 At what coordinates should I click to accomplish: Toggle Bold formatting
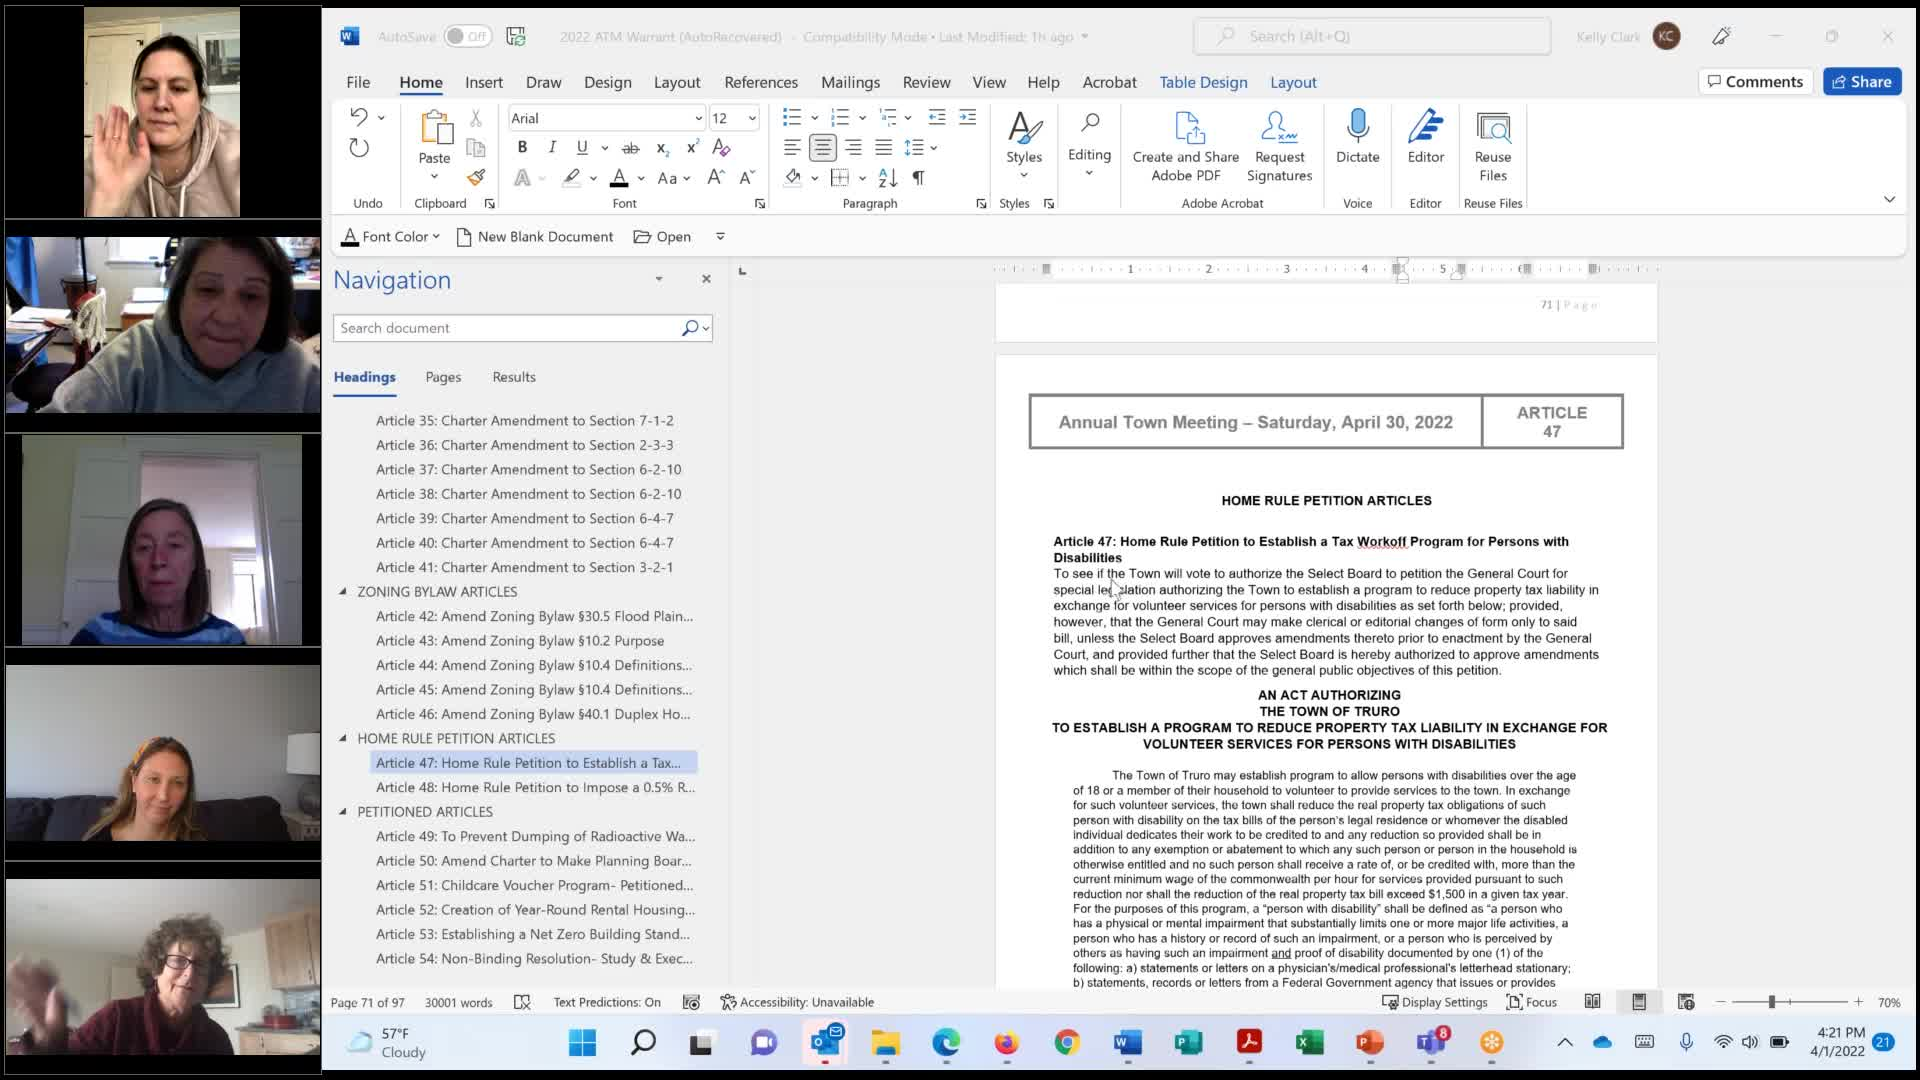pyautogui.click(x=522, y=148)
